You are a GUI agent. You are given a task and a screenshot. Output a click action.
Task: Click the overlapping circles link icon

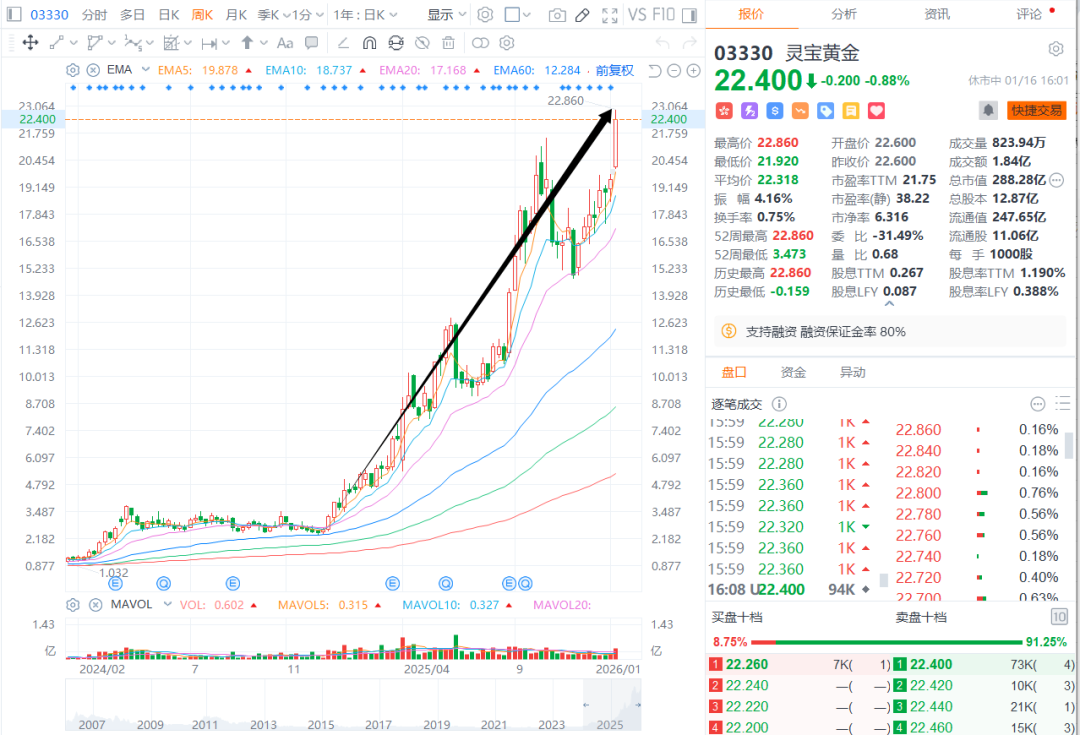[x=480, y=43]
